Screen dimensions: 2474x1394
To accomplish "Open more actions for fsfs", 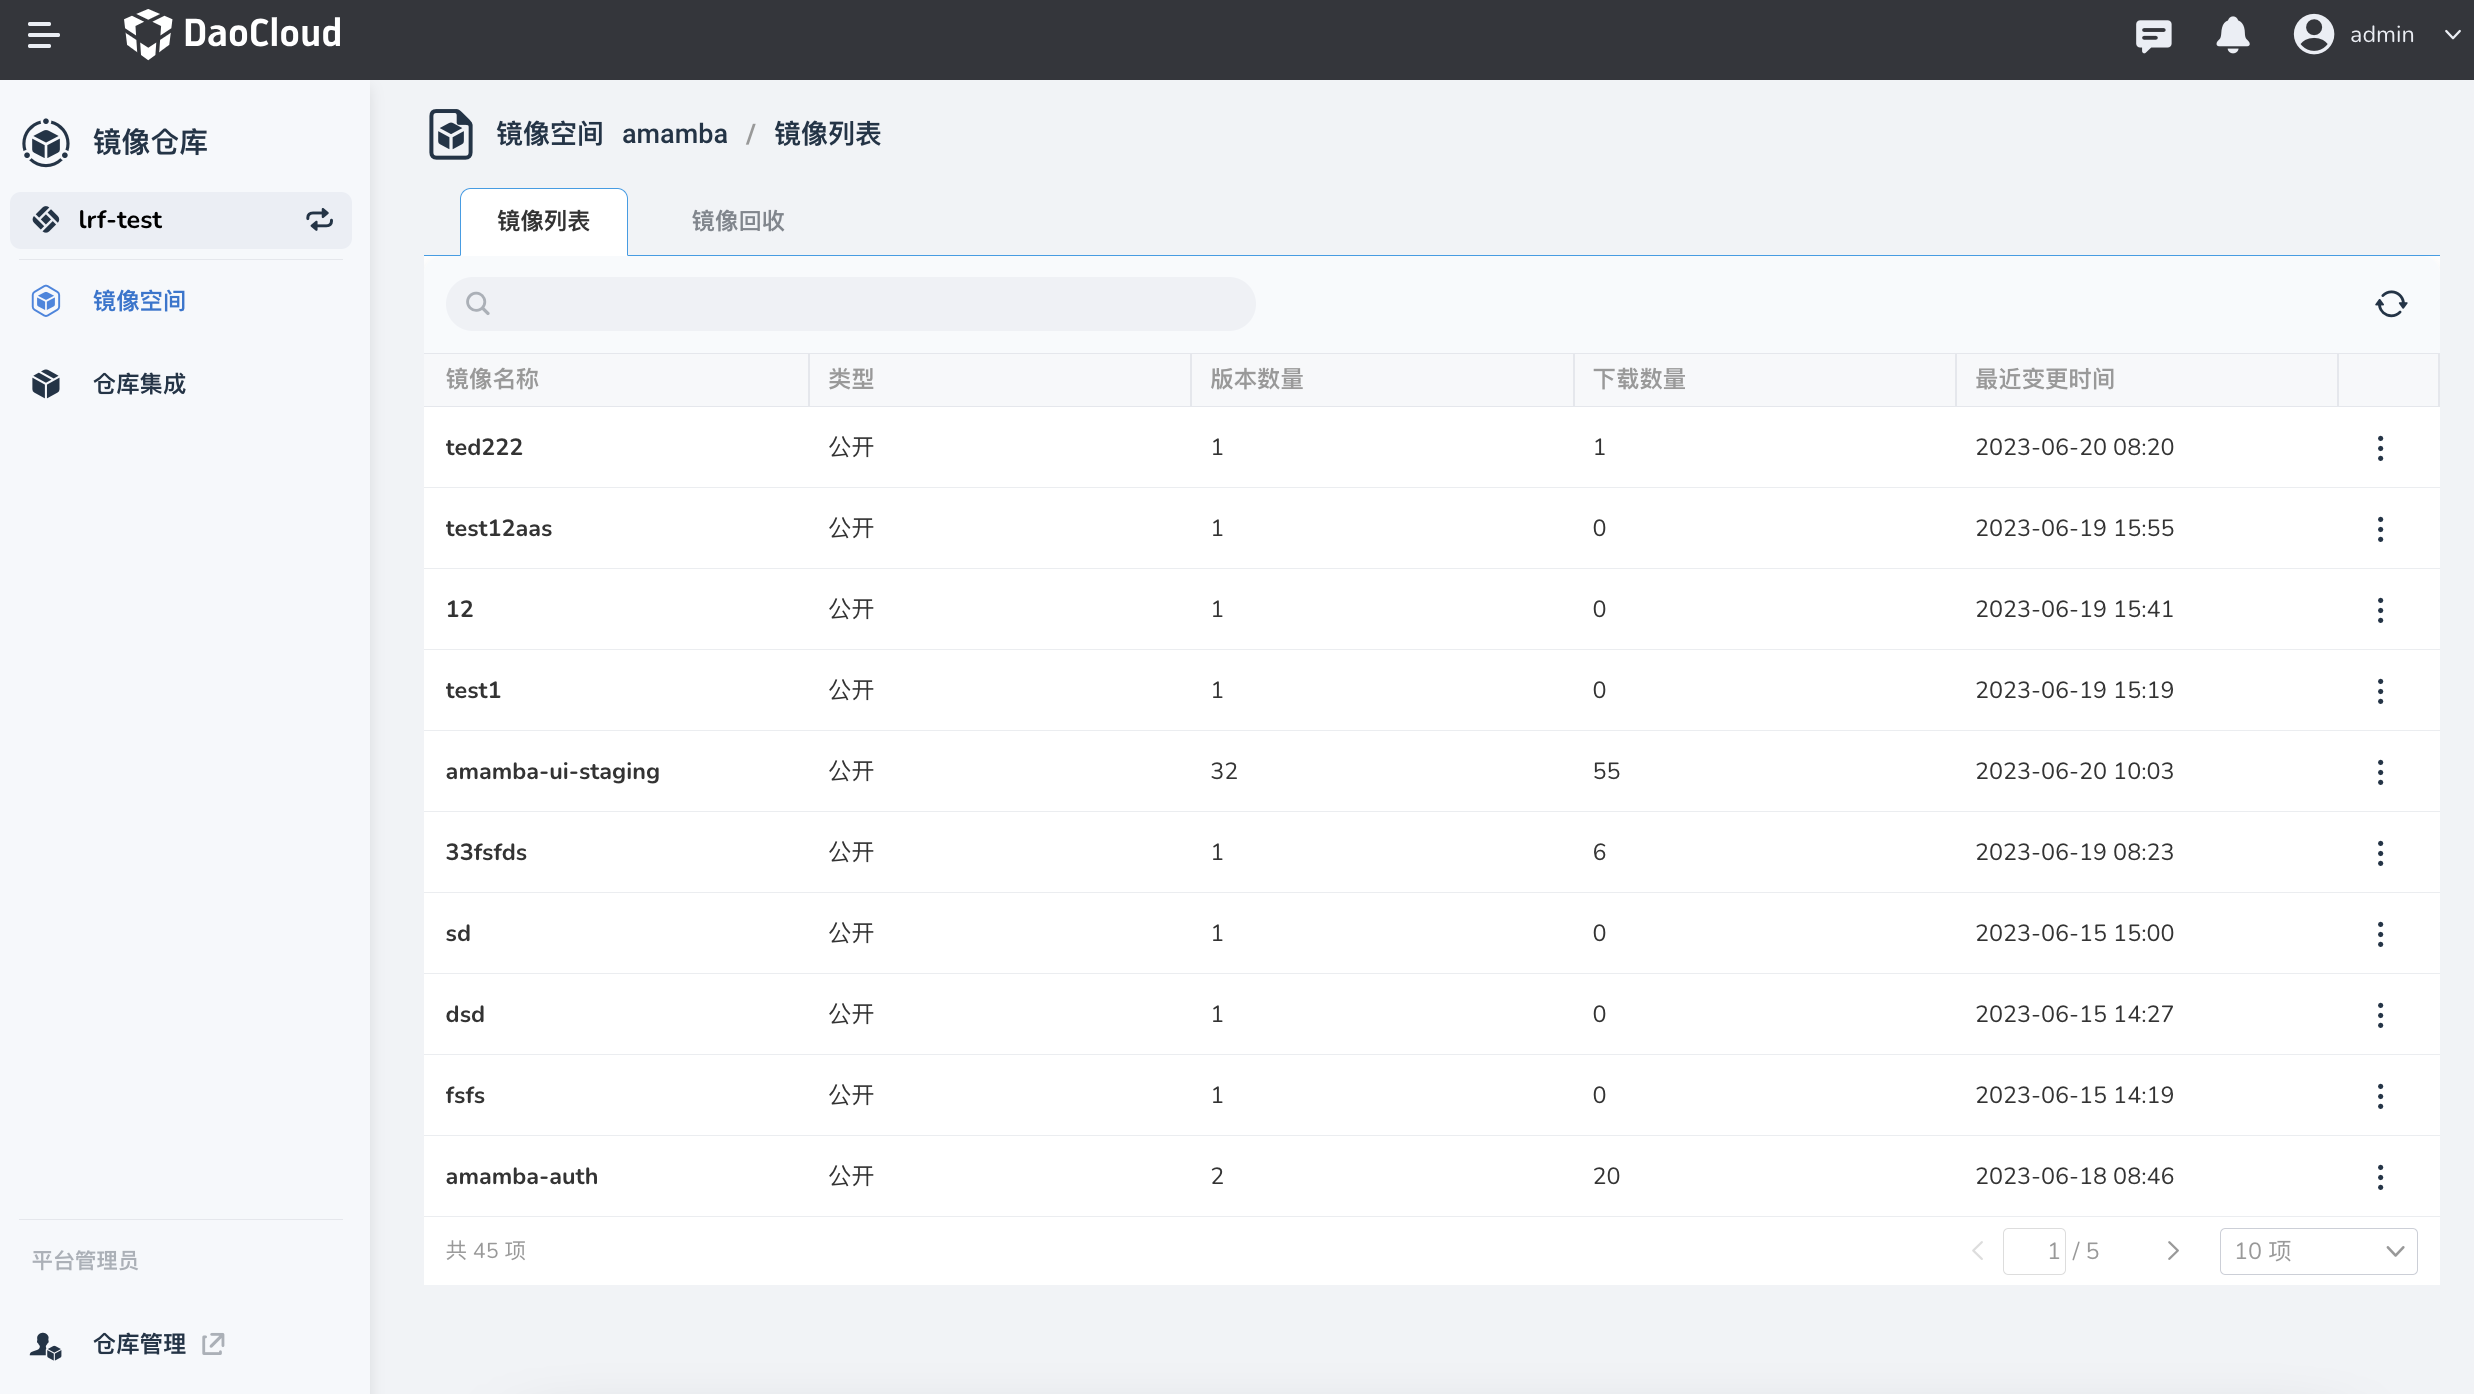I will click(2380, 1096).
